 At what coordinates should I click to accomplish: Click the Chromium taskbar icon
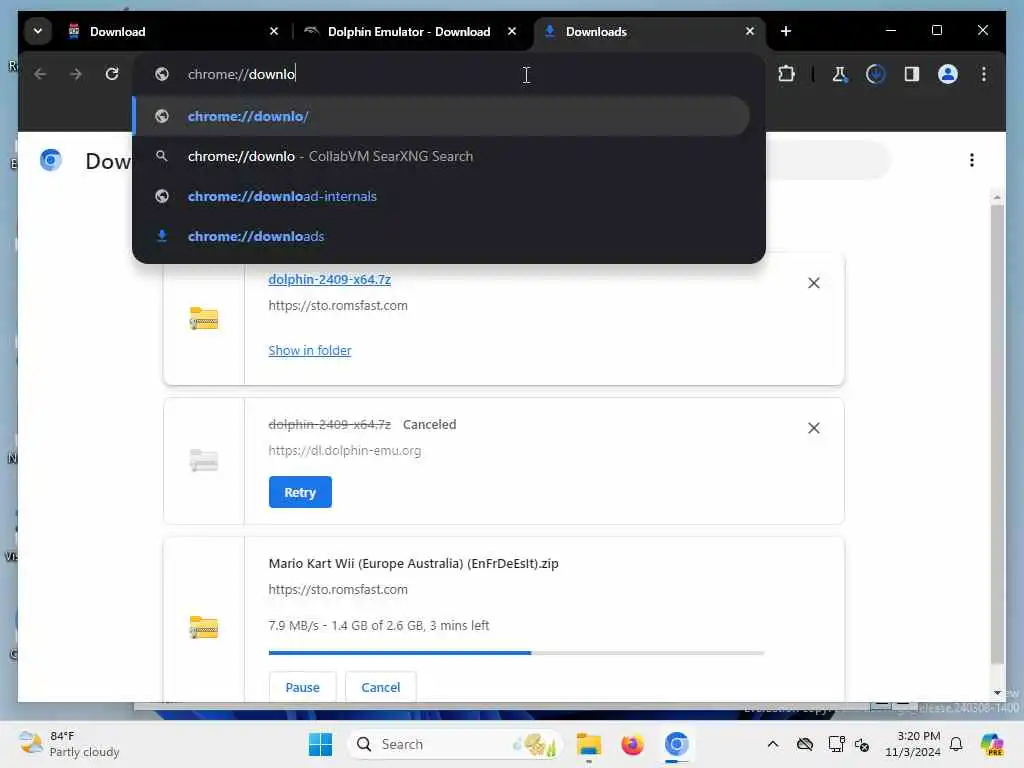(x=677, y=744)
